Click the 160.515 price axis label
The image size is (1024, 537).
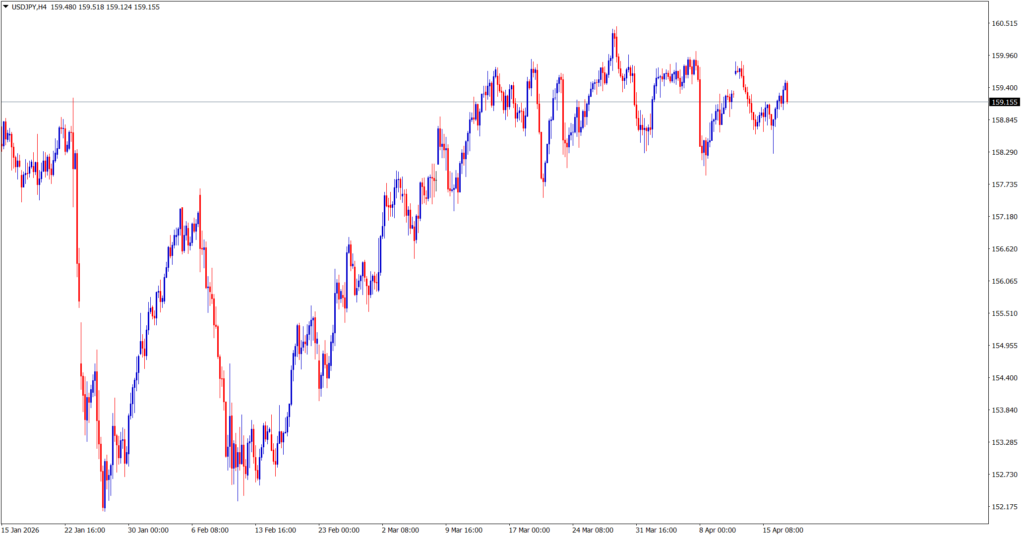1002,24
